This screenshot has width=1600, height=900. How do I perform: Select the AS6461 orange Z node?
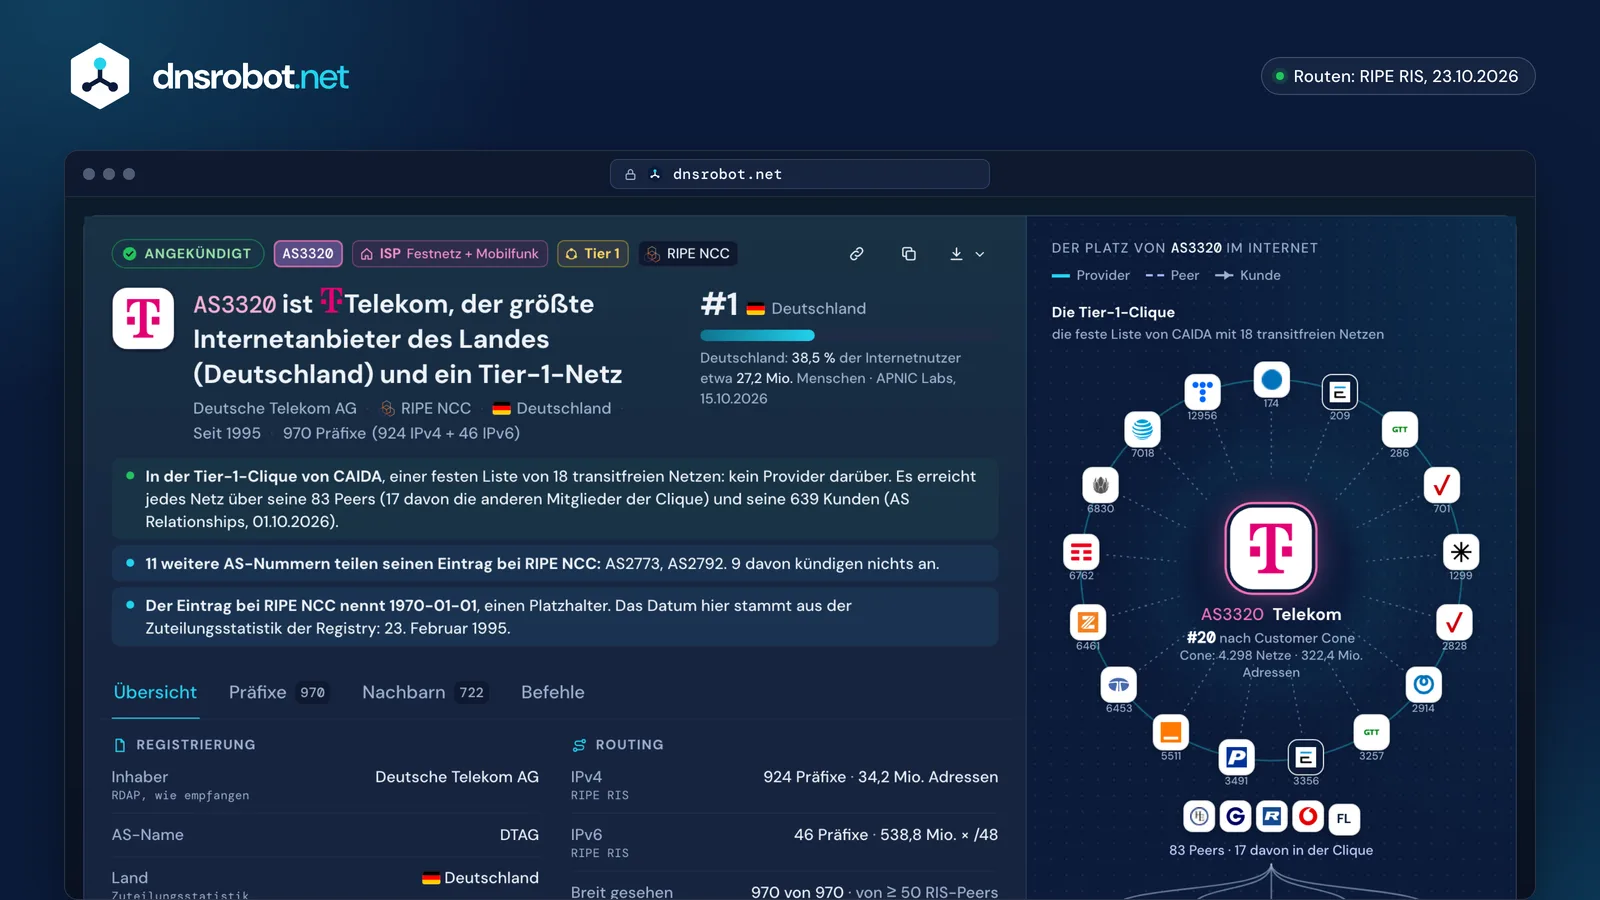coord(1088,622)
